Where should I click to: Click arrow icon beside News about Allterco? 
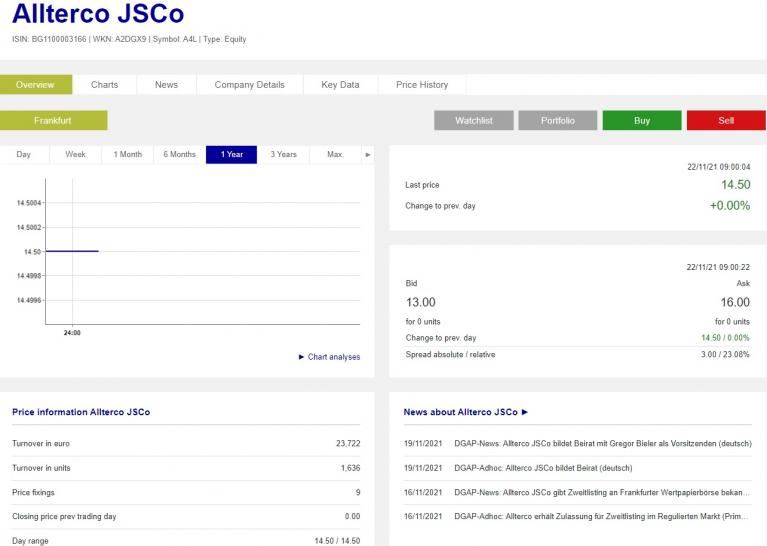click(x=524, y=412)
